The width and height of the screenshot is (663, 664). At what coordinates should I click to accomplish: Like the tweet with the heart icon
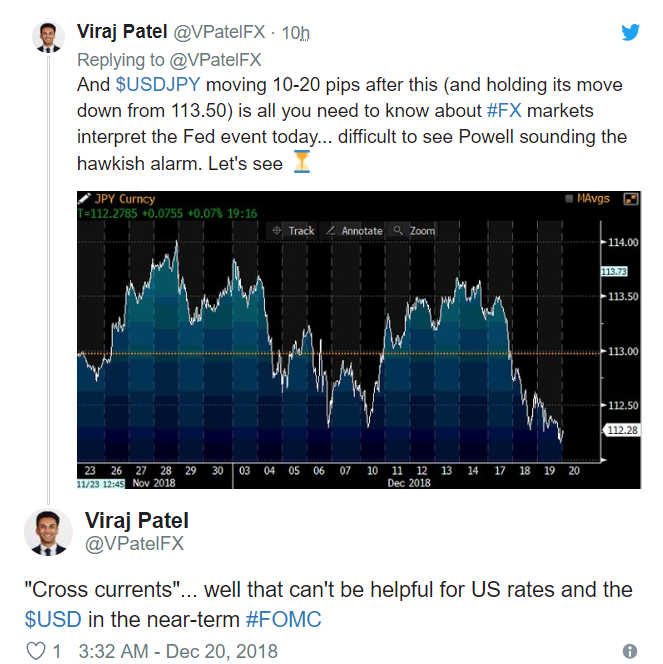coord(36,650)
